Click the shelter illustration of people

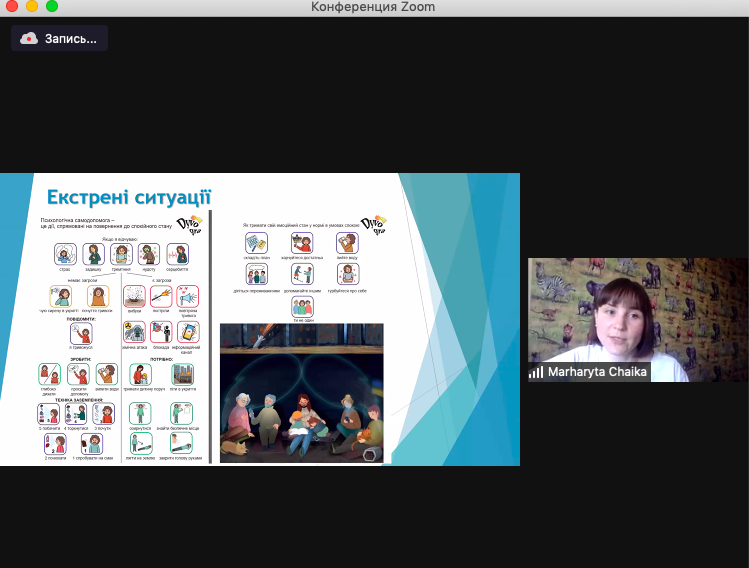[x=301, y=392]
